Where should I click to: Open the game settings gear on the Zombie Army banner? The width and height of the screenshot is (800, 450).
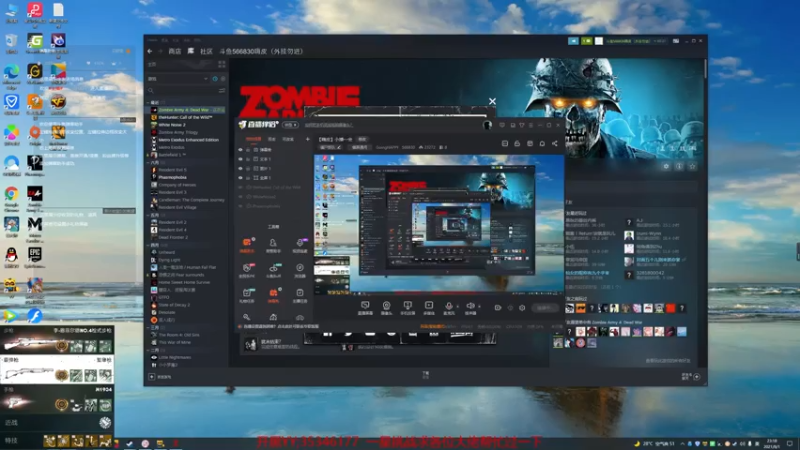[x=666, y=166]
